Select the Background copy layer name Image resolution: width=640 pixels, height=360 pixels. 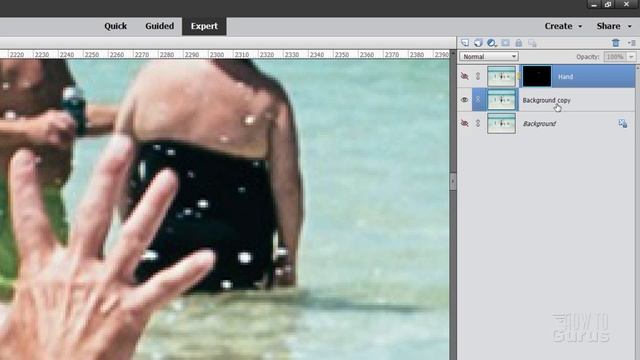point(546,100)
